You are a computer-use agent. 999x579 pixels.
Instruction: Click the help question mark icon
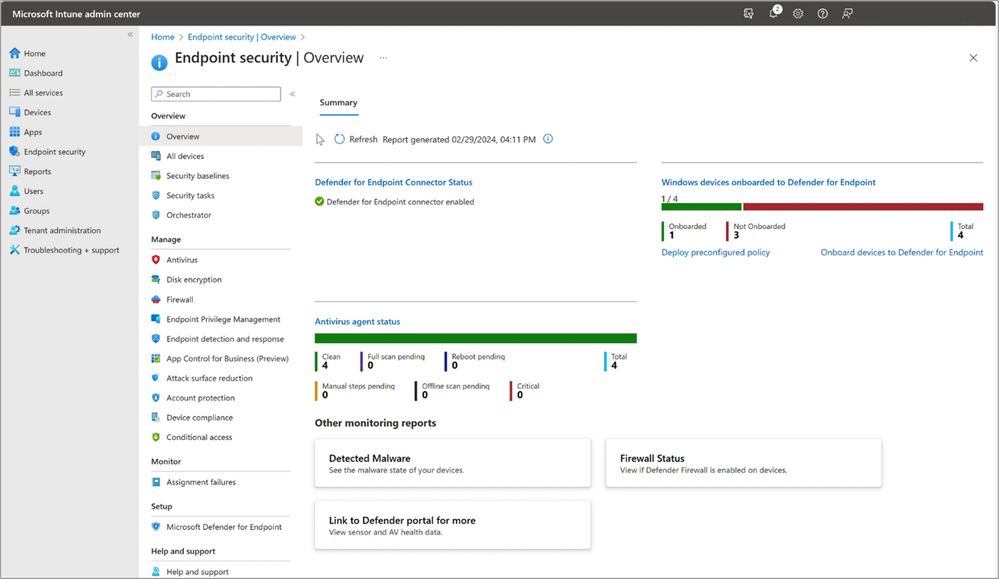[x=823, y=13]
